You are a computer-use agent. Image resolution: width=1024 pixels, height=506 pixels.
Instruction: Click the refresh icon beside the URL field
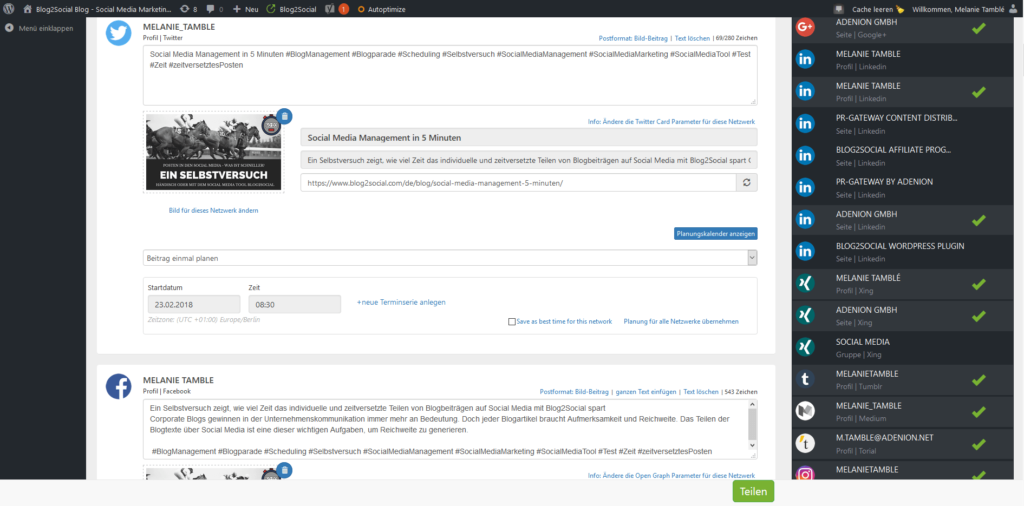pyautogui.click(x=747, y=183)
